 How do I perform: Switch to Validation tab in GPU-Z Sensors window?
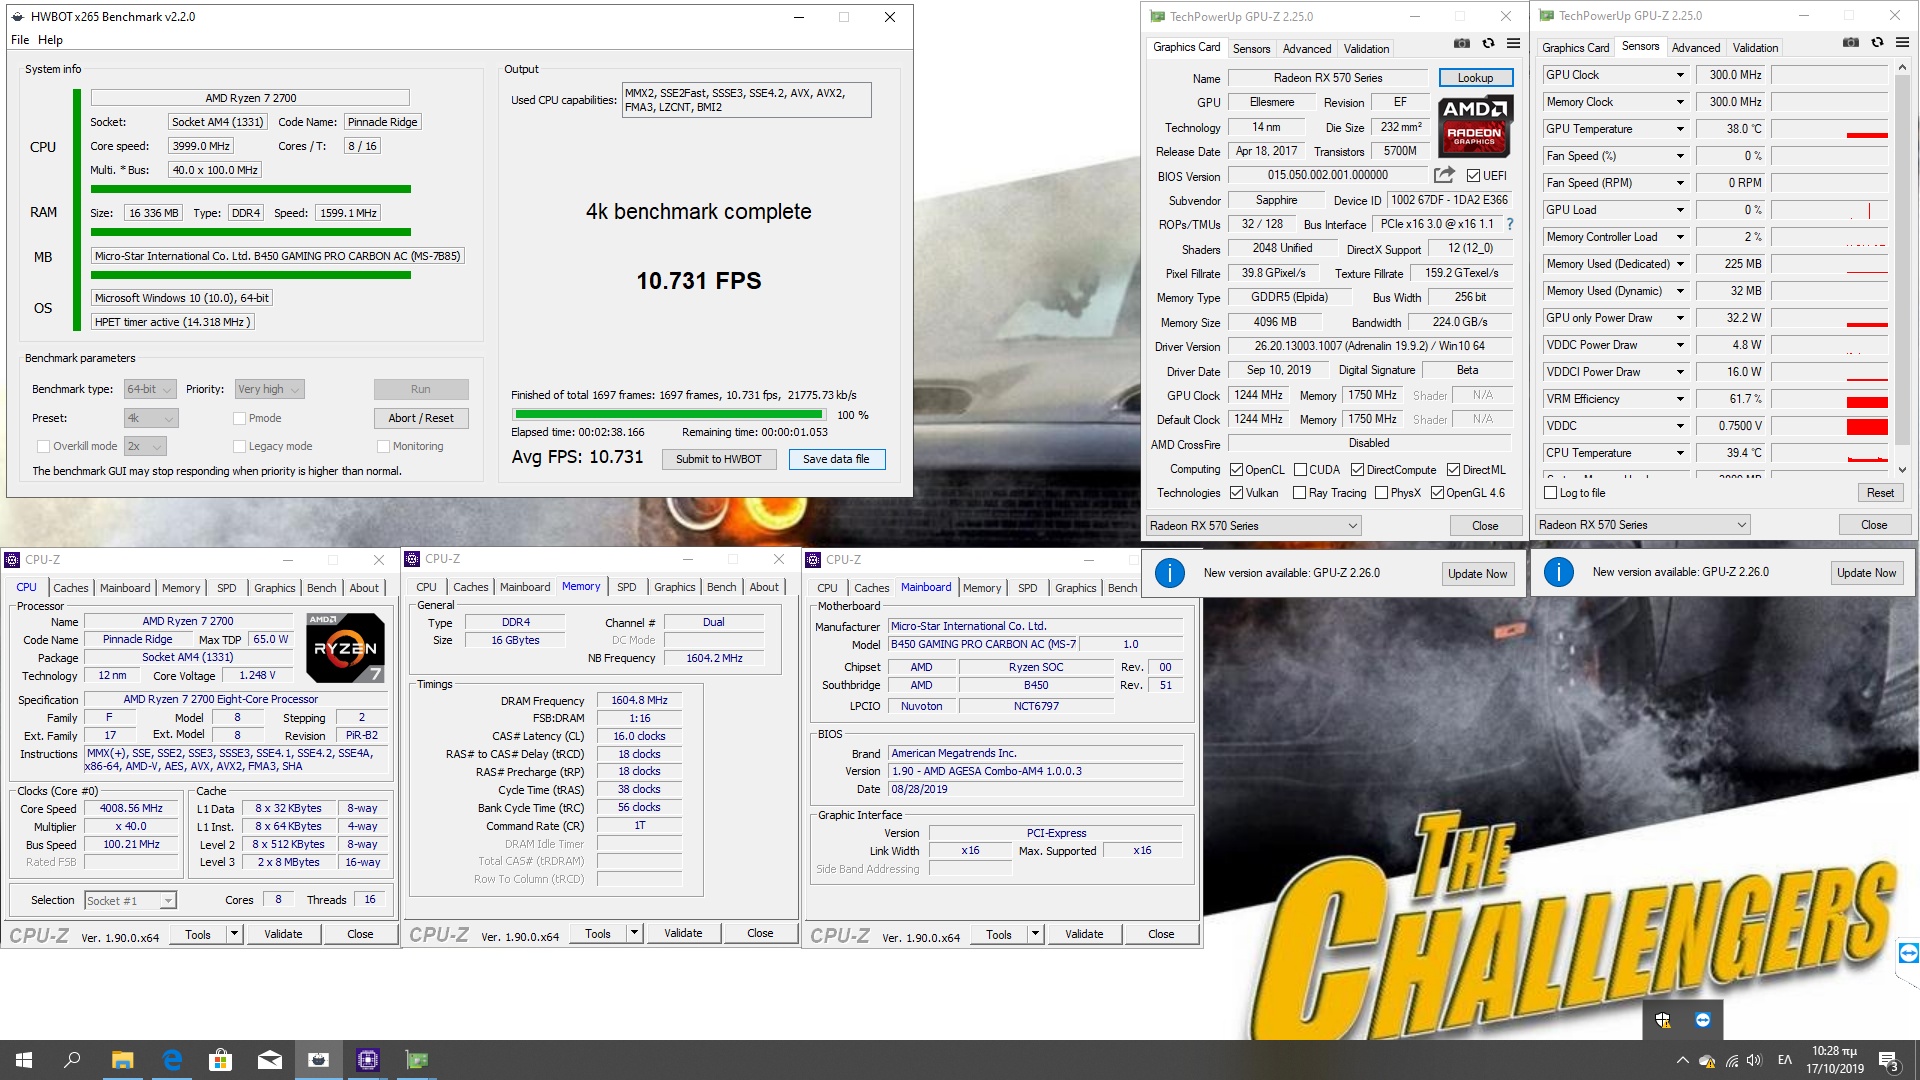pyautogui.click(x=1755, y=47)
